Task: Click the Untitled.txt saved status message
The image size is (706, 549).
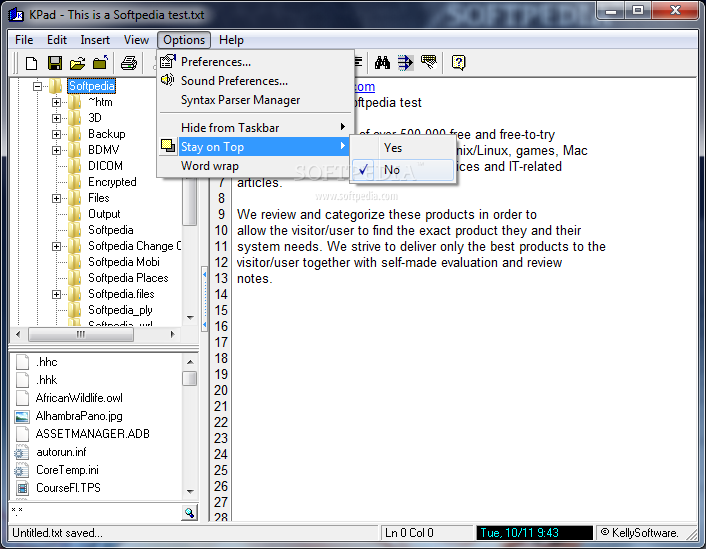Action: [x=58, y=533]
